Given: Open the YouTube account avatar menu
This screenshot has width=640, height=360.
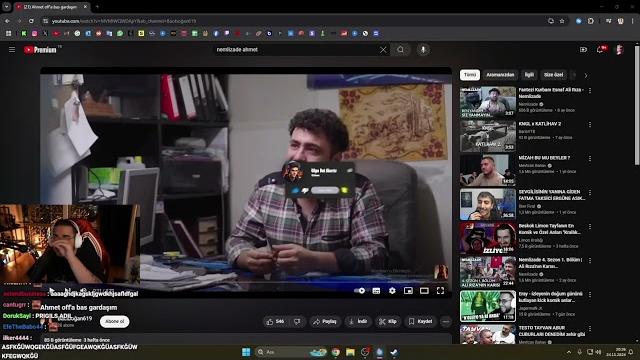Looking at the screenshot, I should click(x=619, y=50).
